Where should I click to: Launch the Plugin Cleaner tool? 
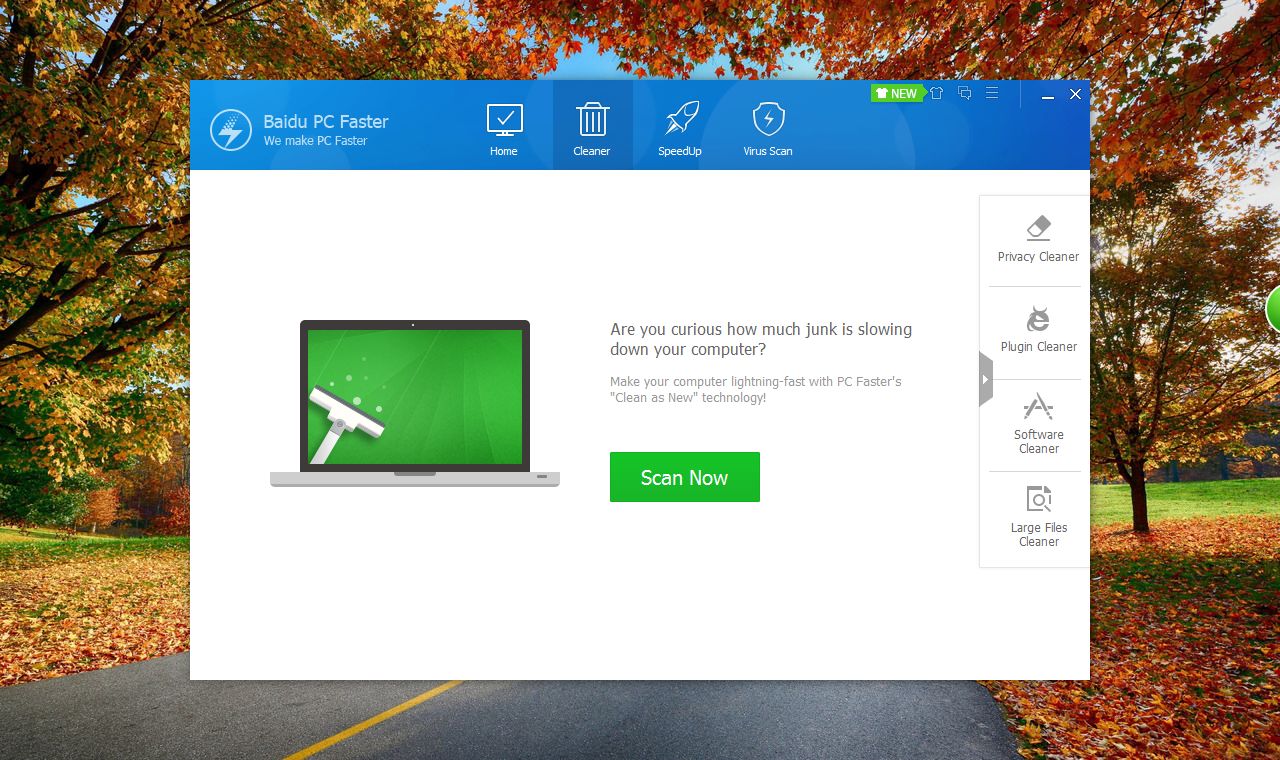tap(1038, 330)
